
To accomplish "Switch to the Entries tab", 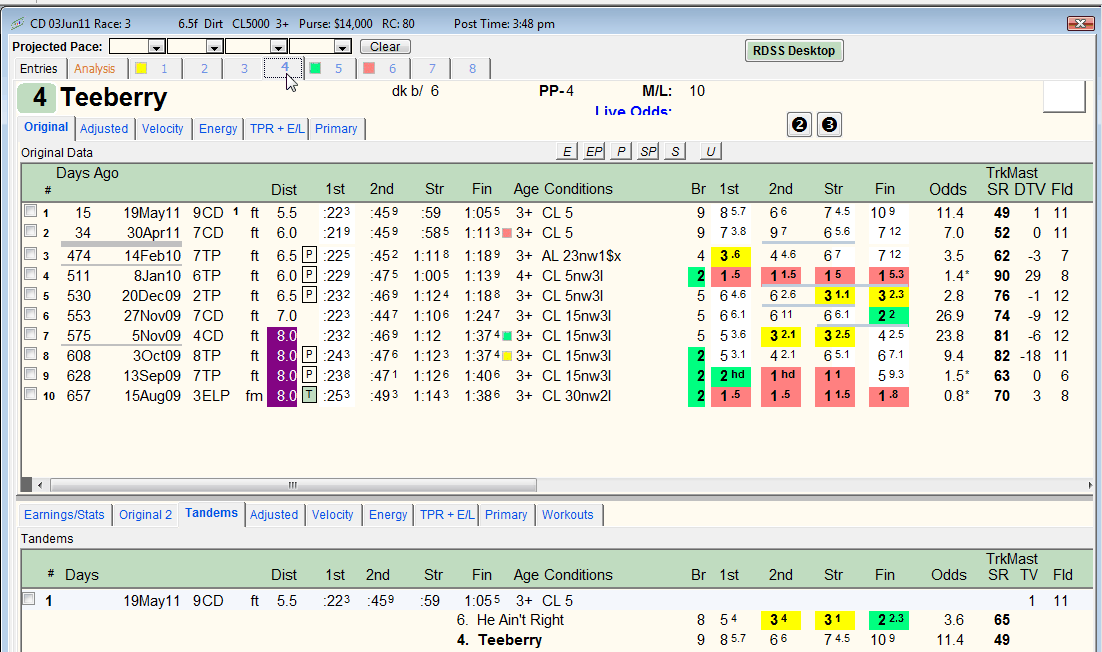I will click(x=39, y=69).
